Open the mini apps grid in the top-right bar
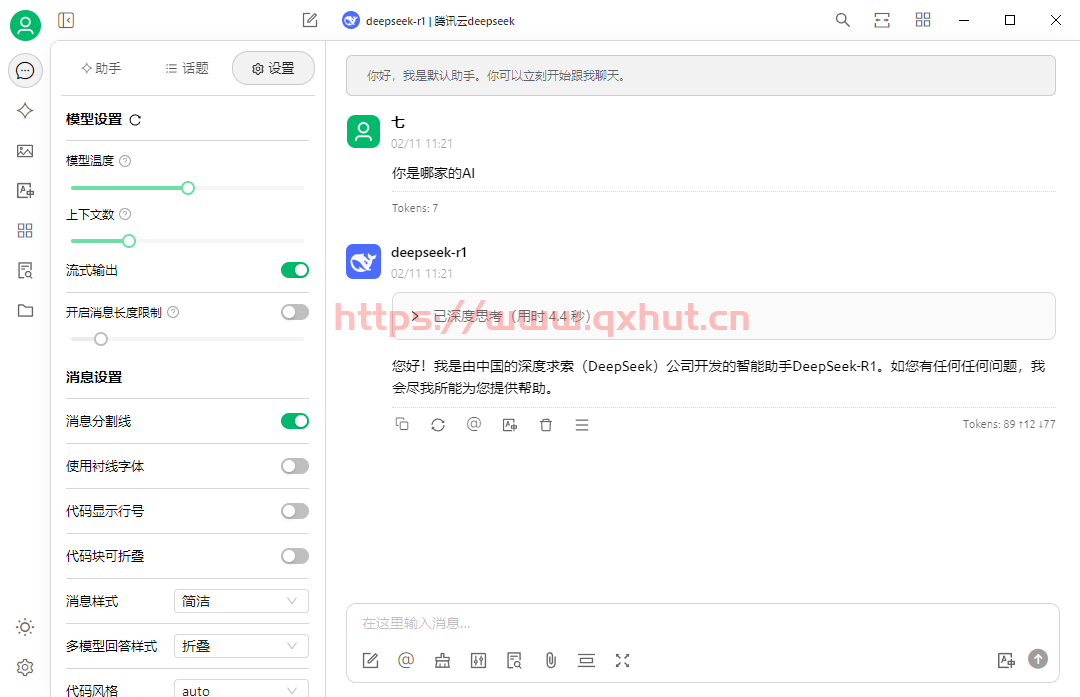 (923, 20)
